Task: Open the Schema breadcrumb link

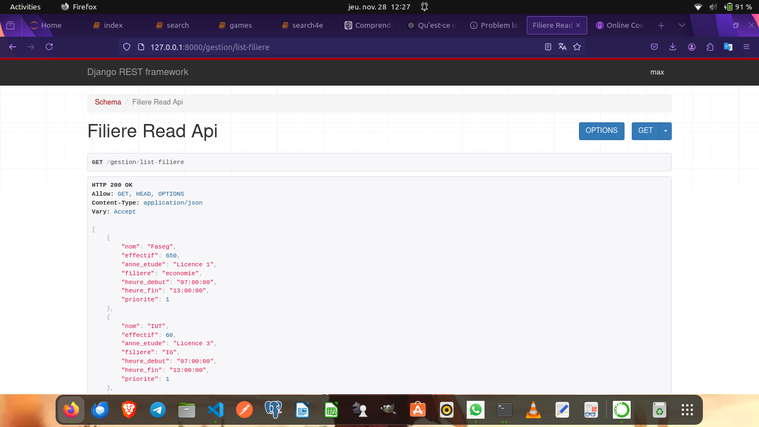Action: (107, 102)
